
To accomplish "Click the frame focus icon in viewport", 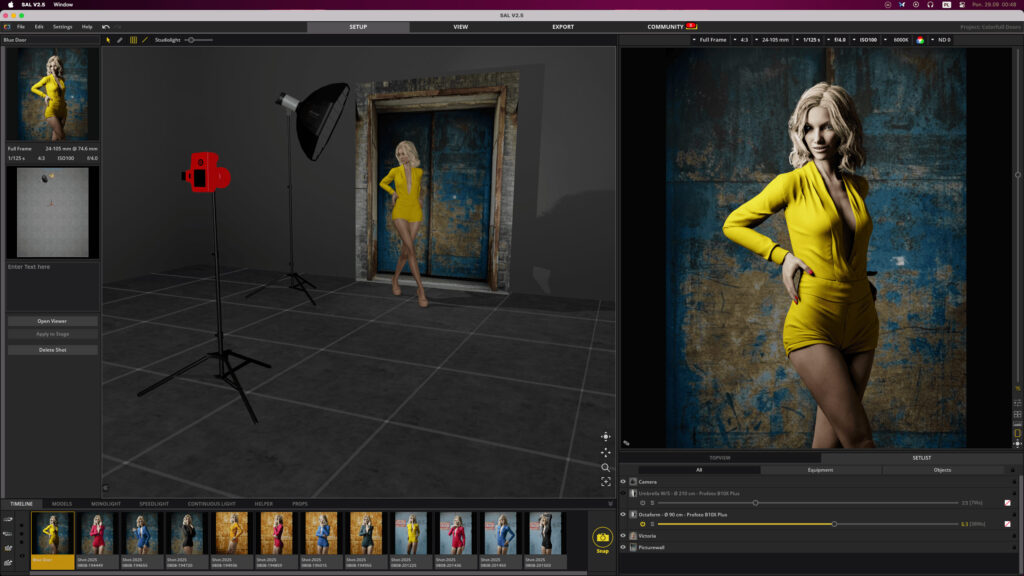I will (x=606, y=482).
